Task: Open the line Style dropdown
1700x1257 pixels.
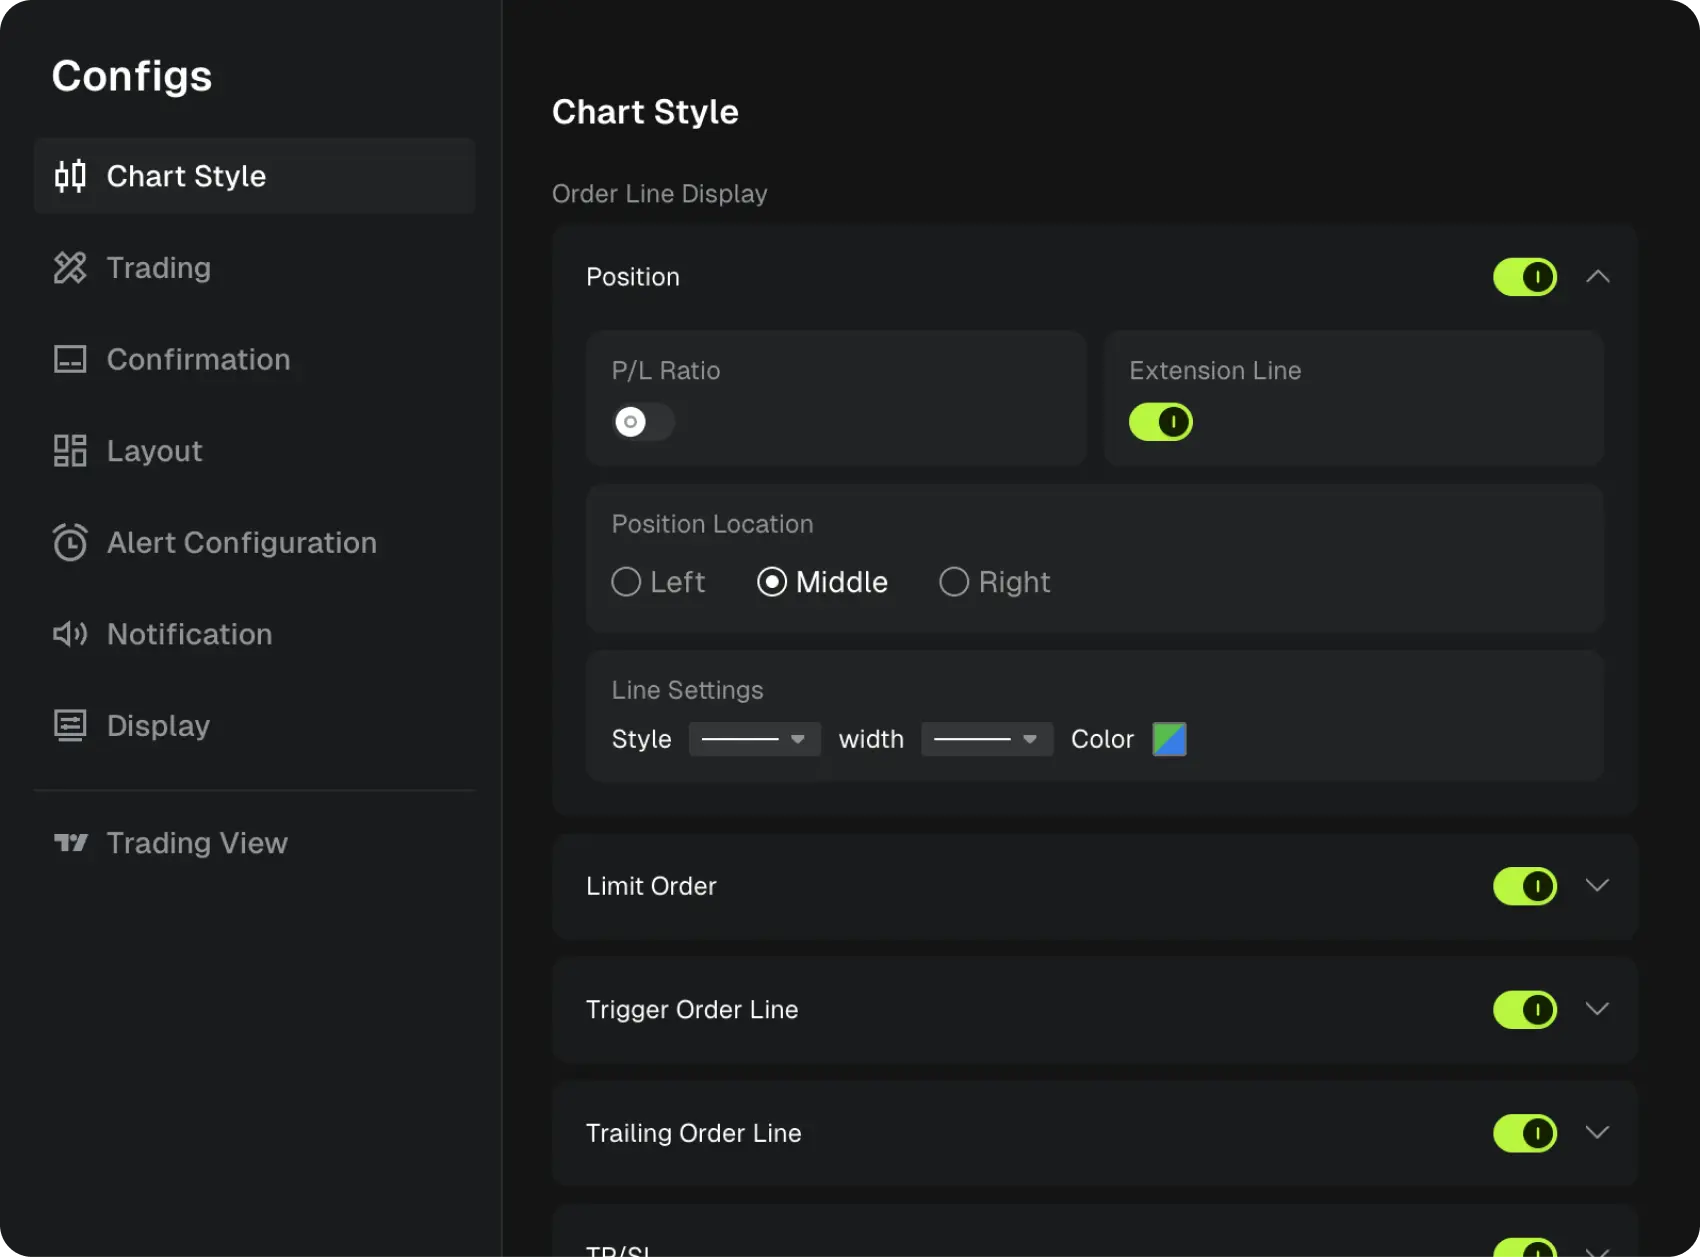Action: click(755, 739)
